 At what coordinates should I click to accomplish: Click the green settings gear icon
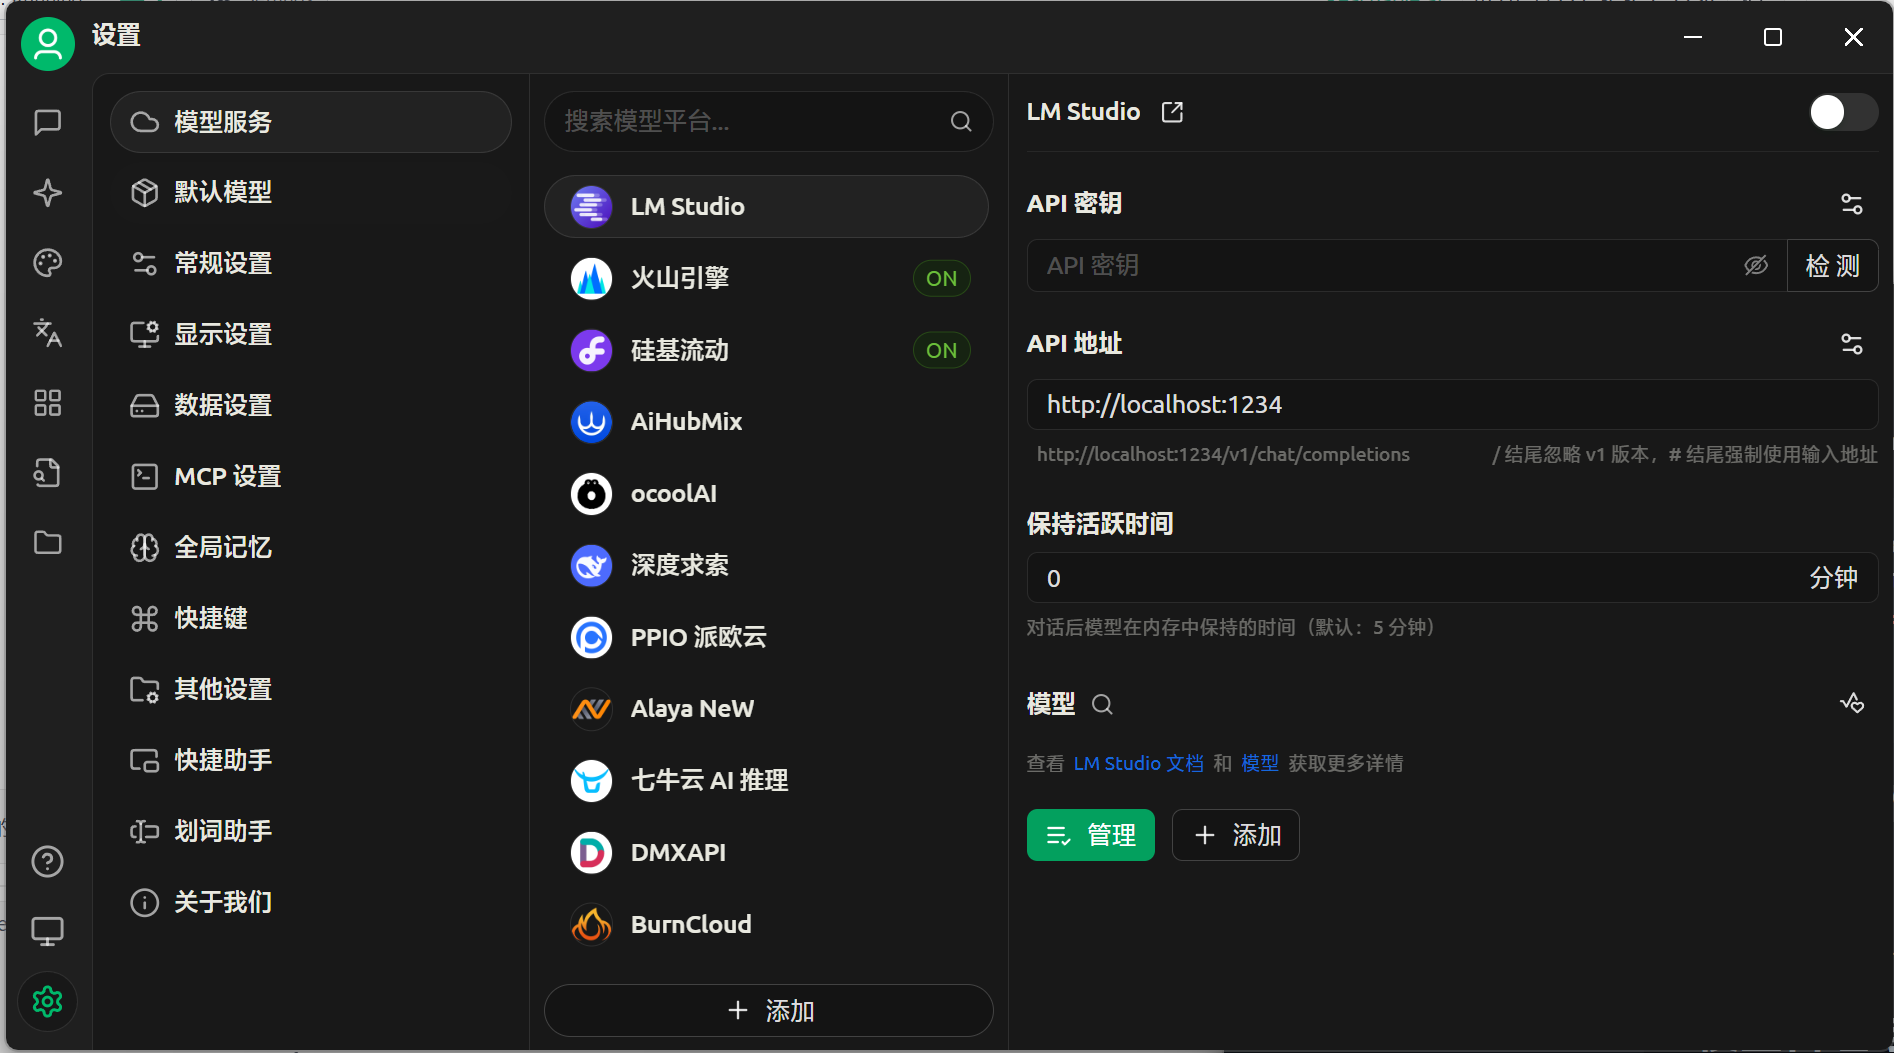(48, 1001)
